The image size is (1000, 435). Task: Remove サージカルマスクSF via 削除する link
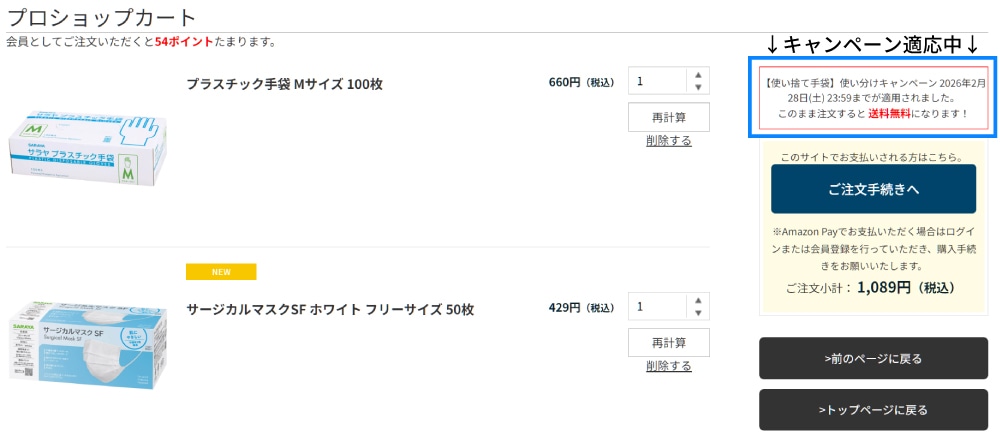click(x=669, y=366)
